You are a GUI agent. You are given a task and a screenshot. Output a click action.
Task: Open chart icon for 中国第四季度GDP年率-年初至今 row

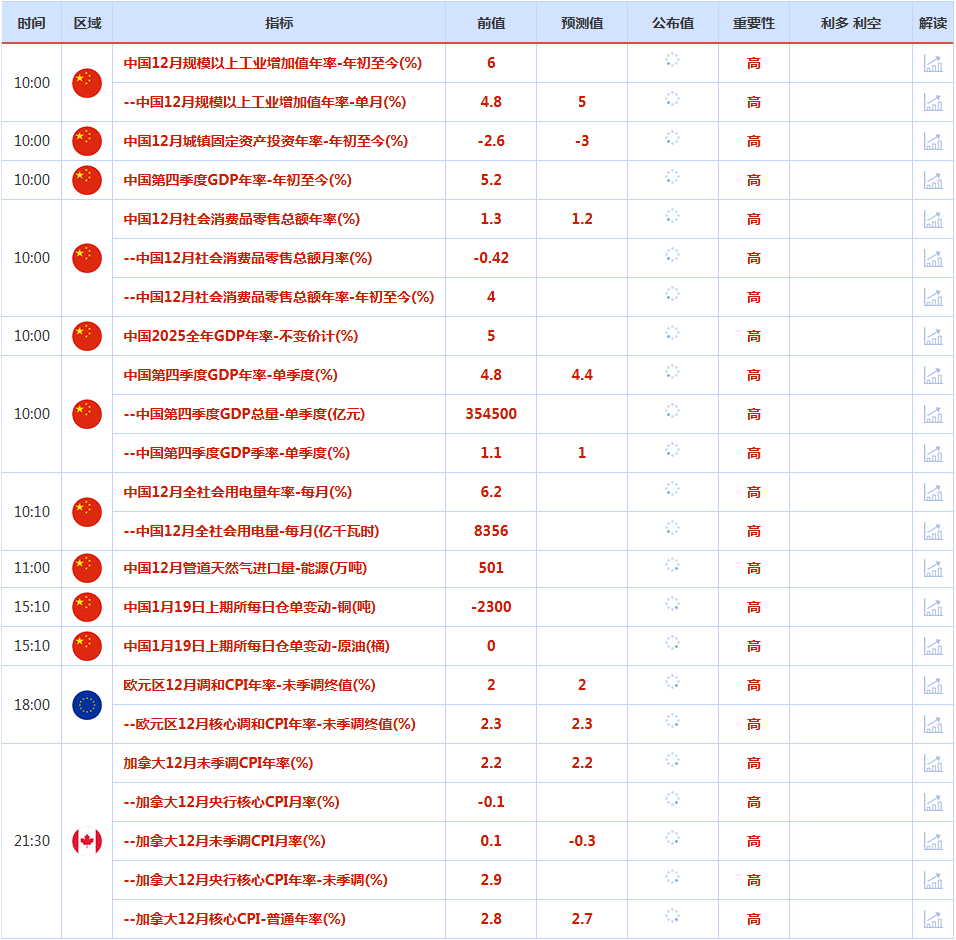point(933,180)
